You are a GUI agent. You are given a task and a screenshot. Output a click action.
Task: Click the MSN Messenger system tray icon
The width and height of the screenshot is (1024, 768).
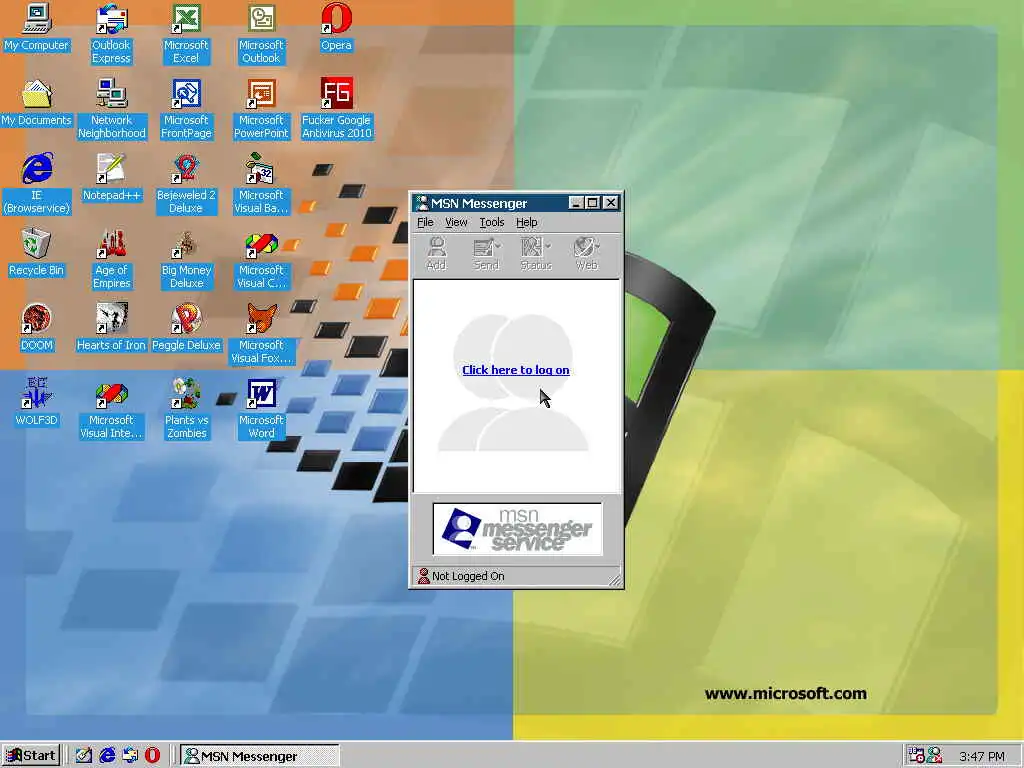coord(934,756)
